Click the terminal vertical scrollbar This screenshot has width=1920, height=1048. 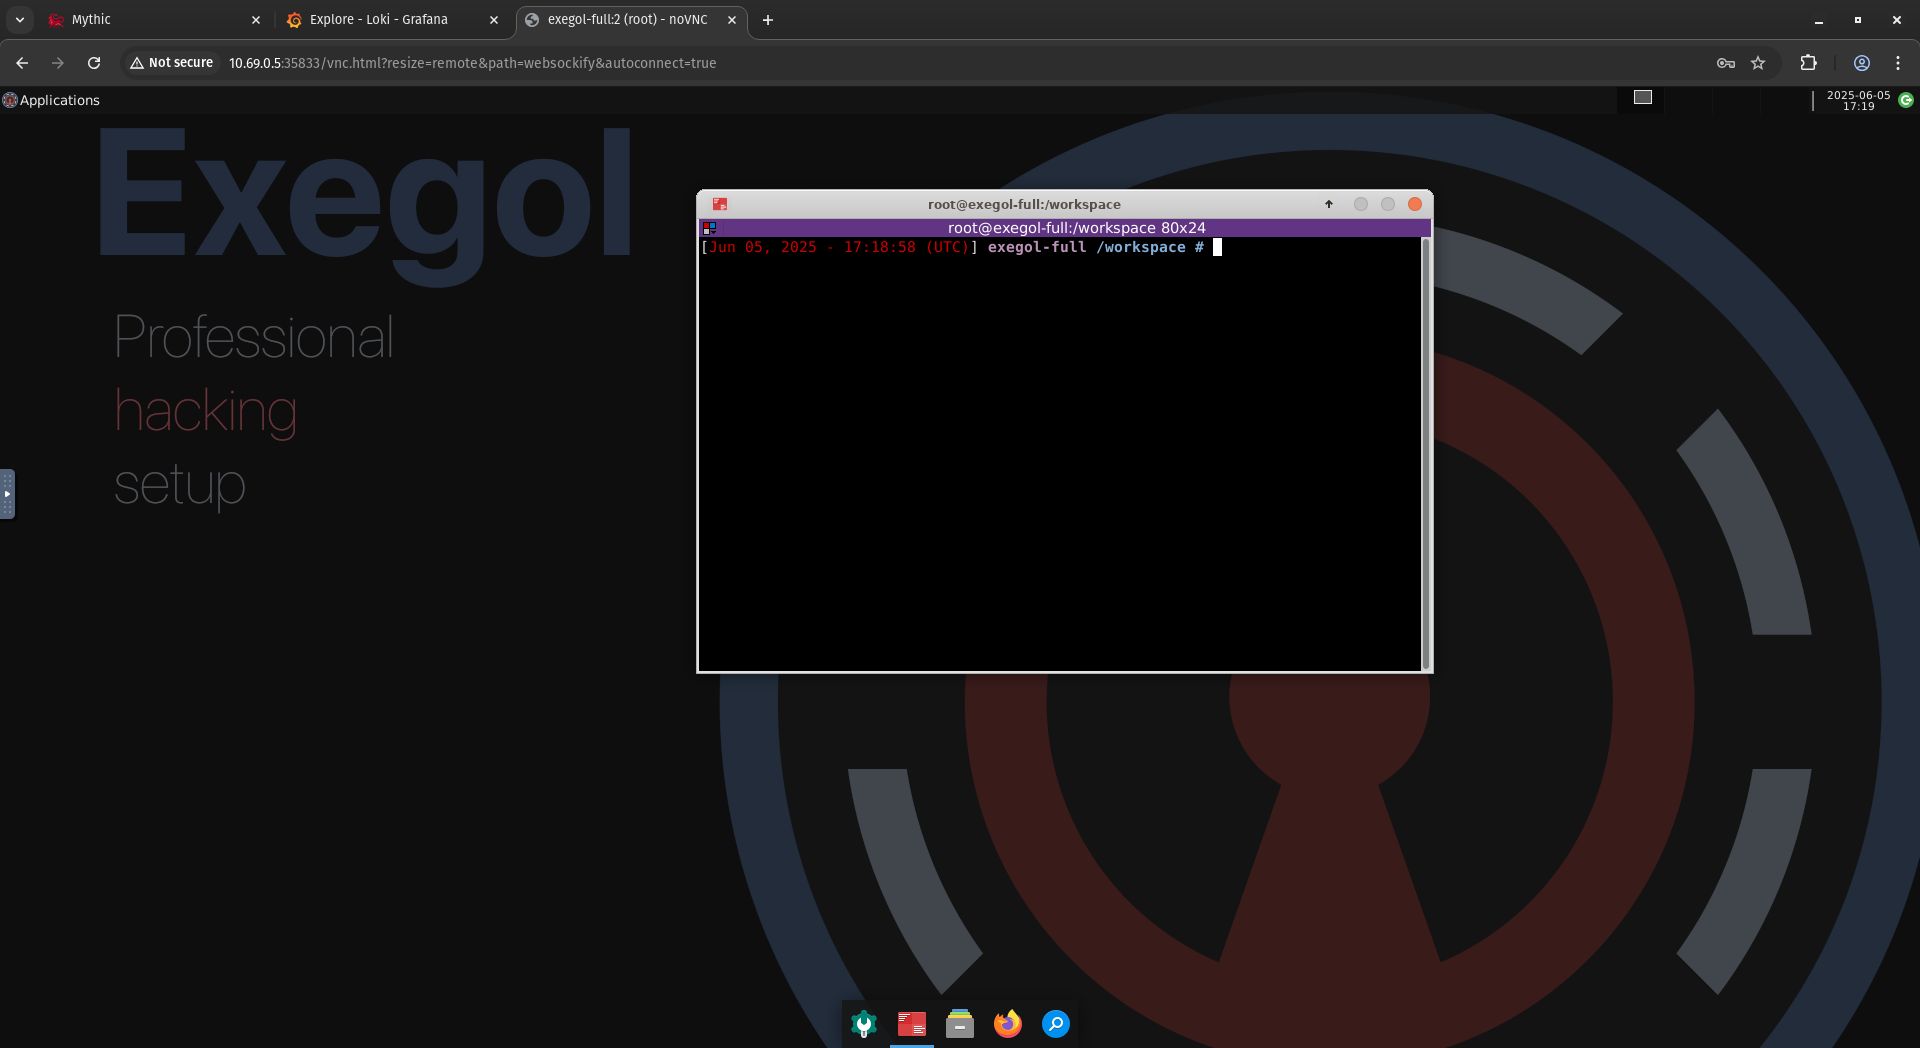pos(1426,453)
